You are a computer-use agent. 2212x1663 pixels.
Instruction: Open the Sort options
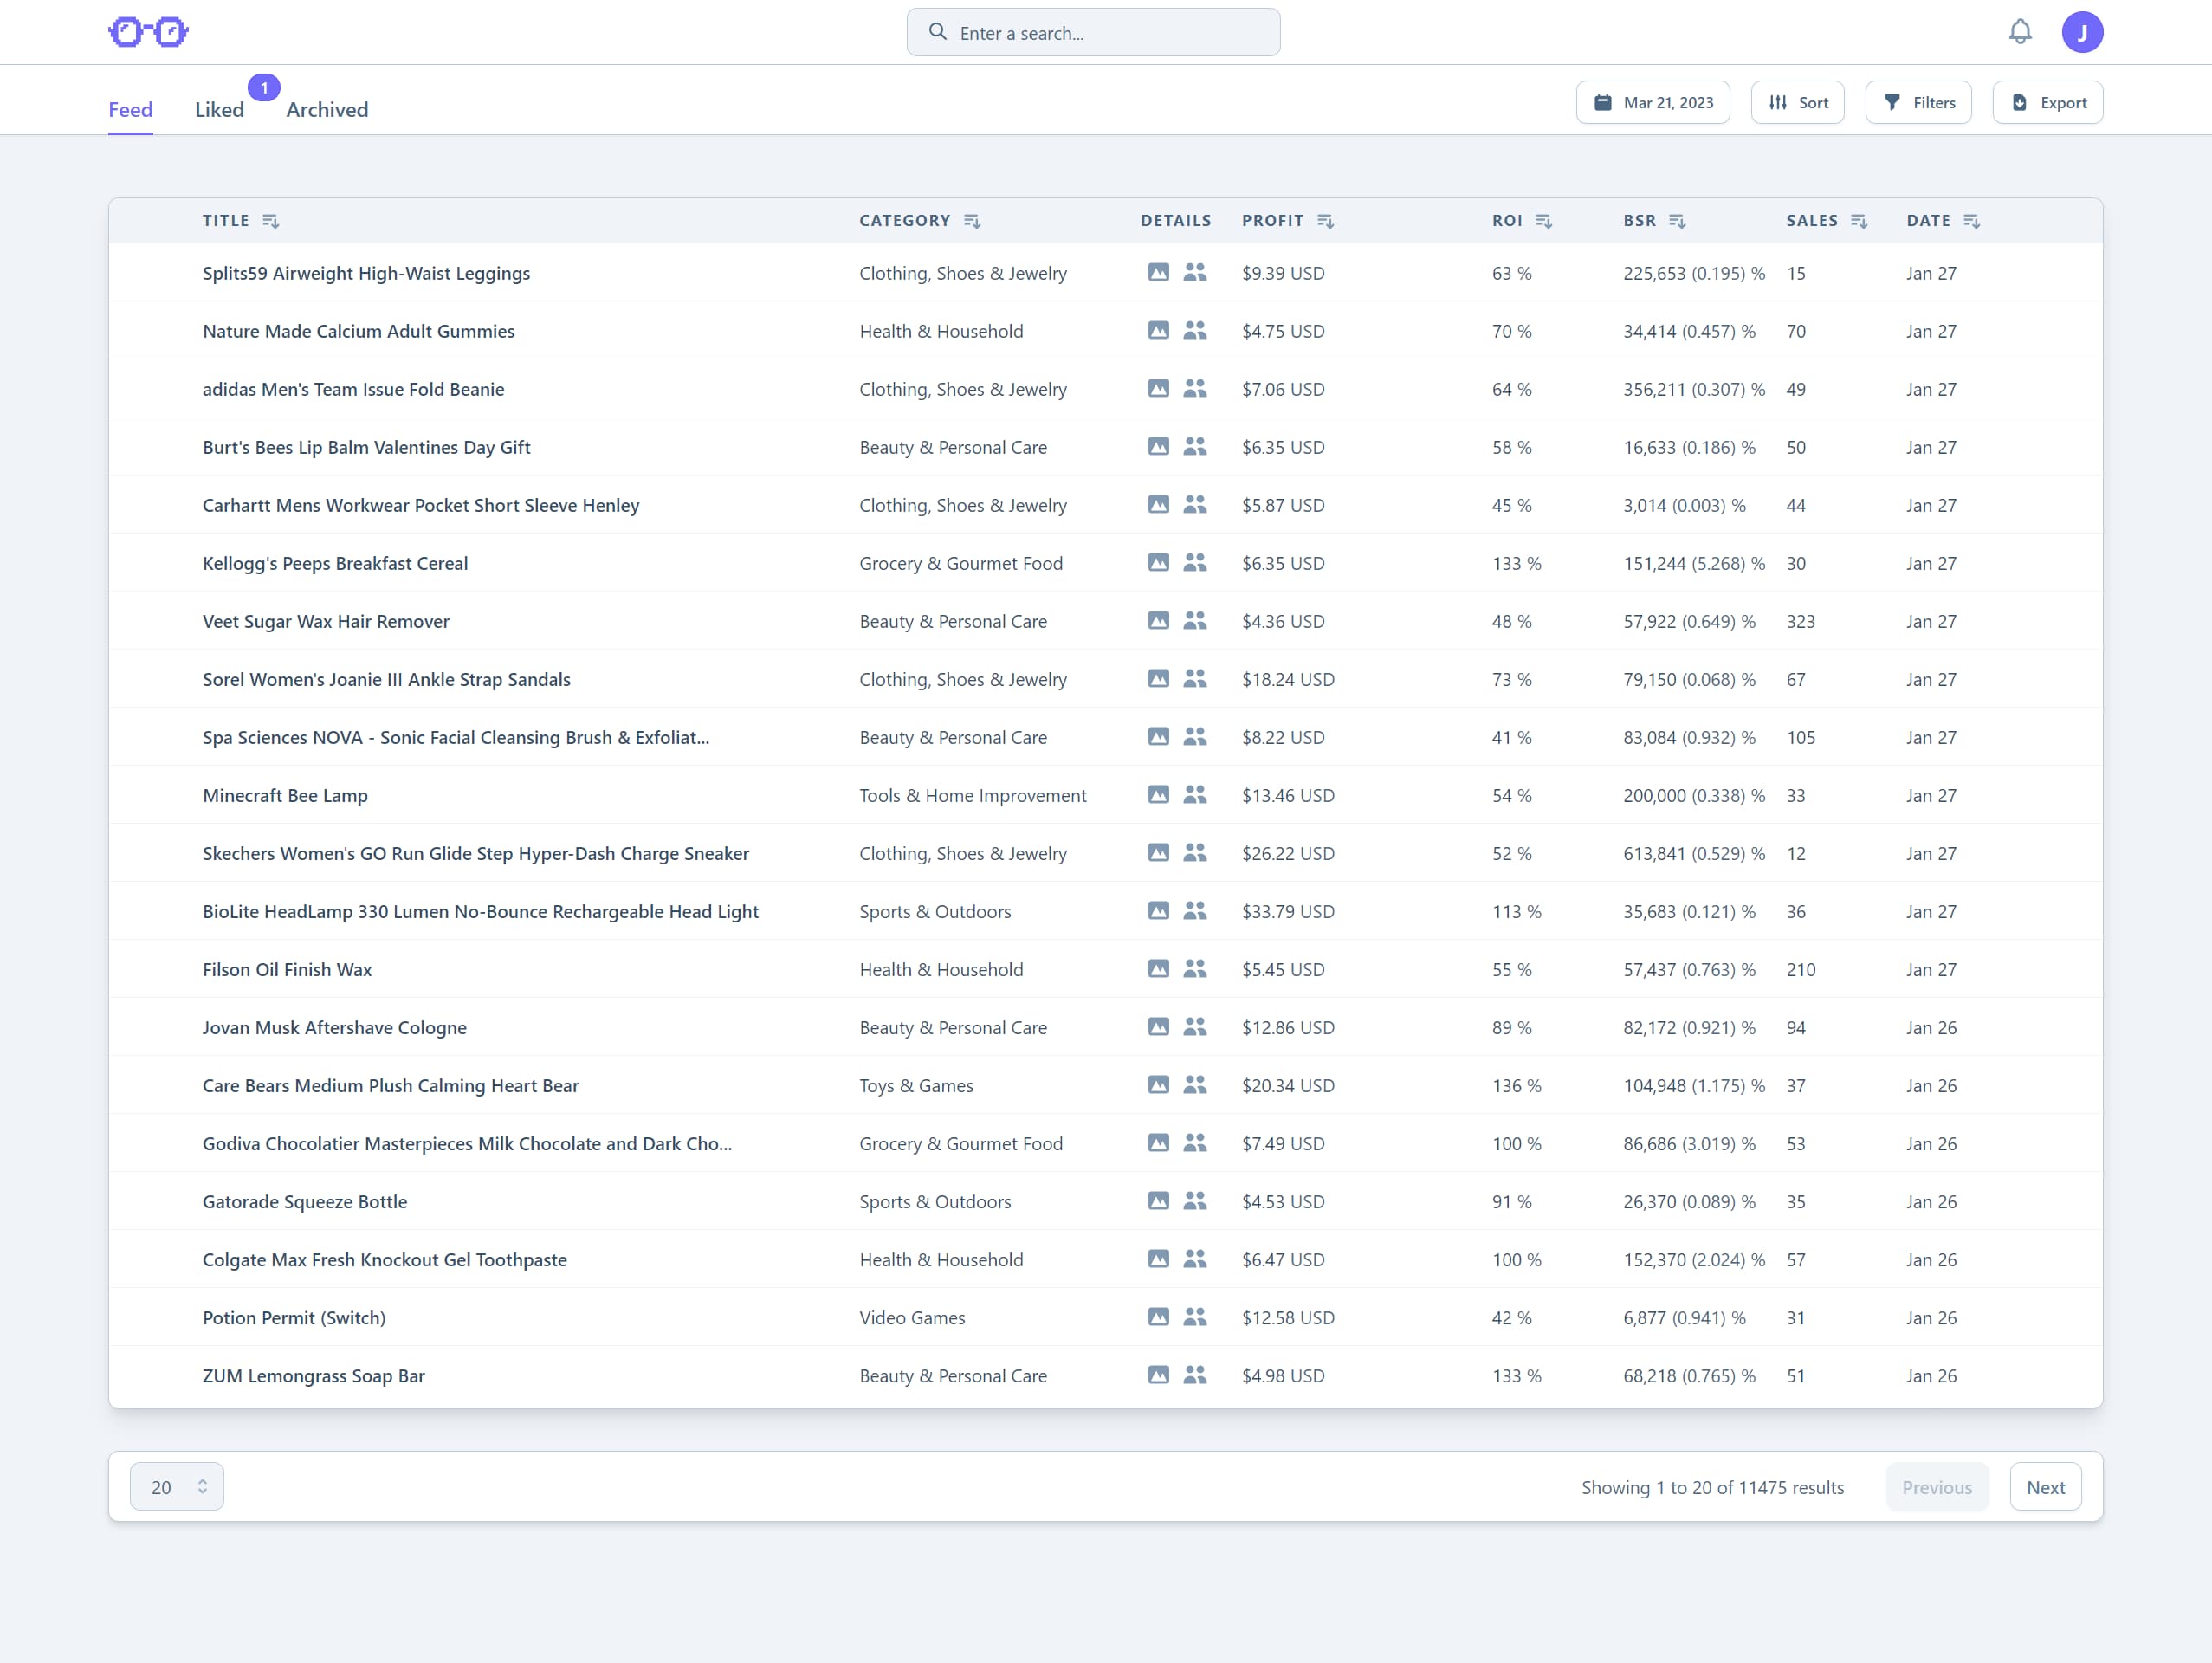point(1797,102)
